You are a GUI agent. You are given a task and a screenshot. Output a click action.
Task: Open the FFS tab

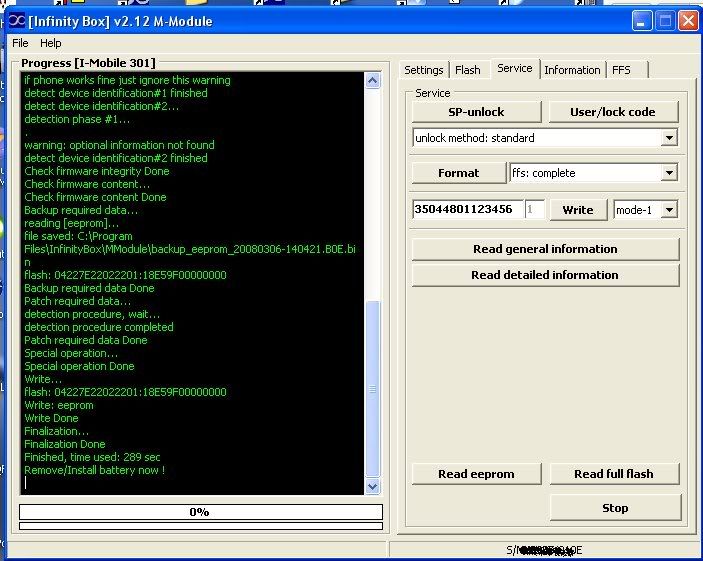621,70
